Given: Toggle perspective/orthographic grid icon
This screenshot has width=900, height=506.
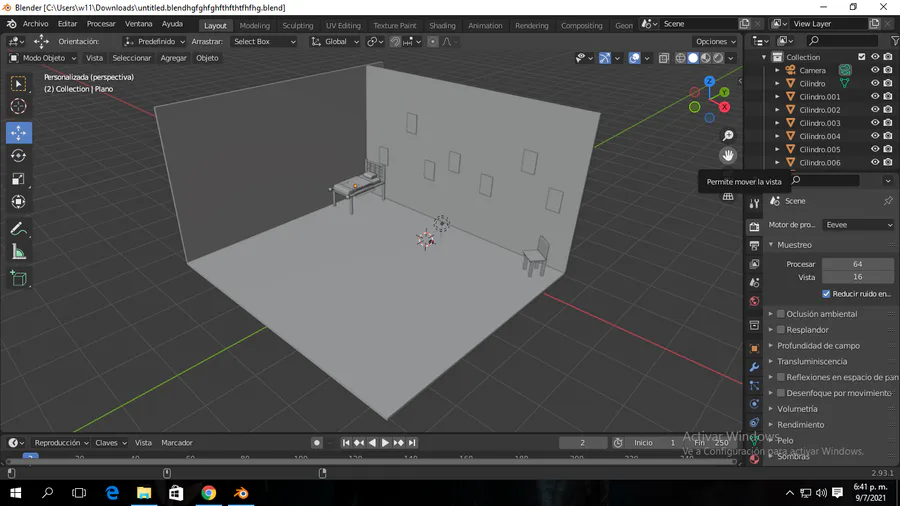Looking at the screenshot, I should click(728, 196).
